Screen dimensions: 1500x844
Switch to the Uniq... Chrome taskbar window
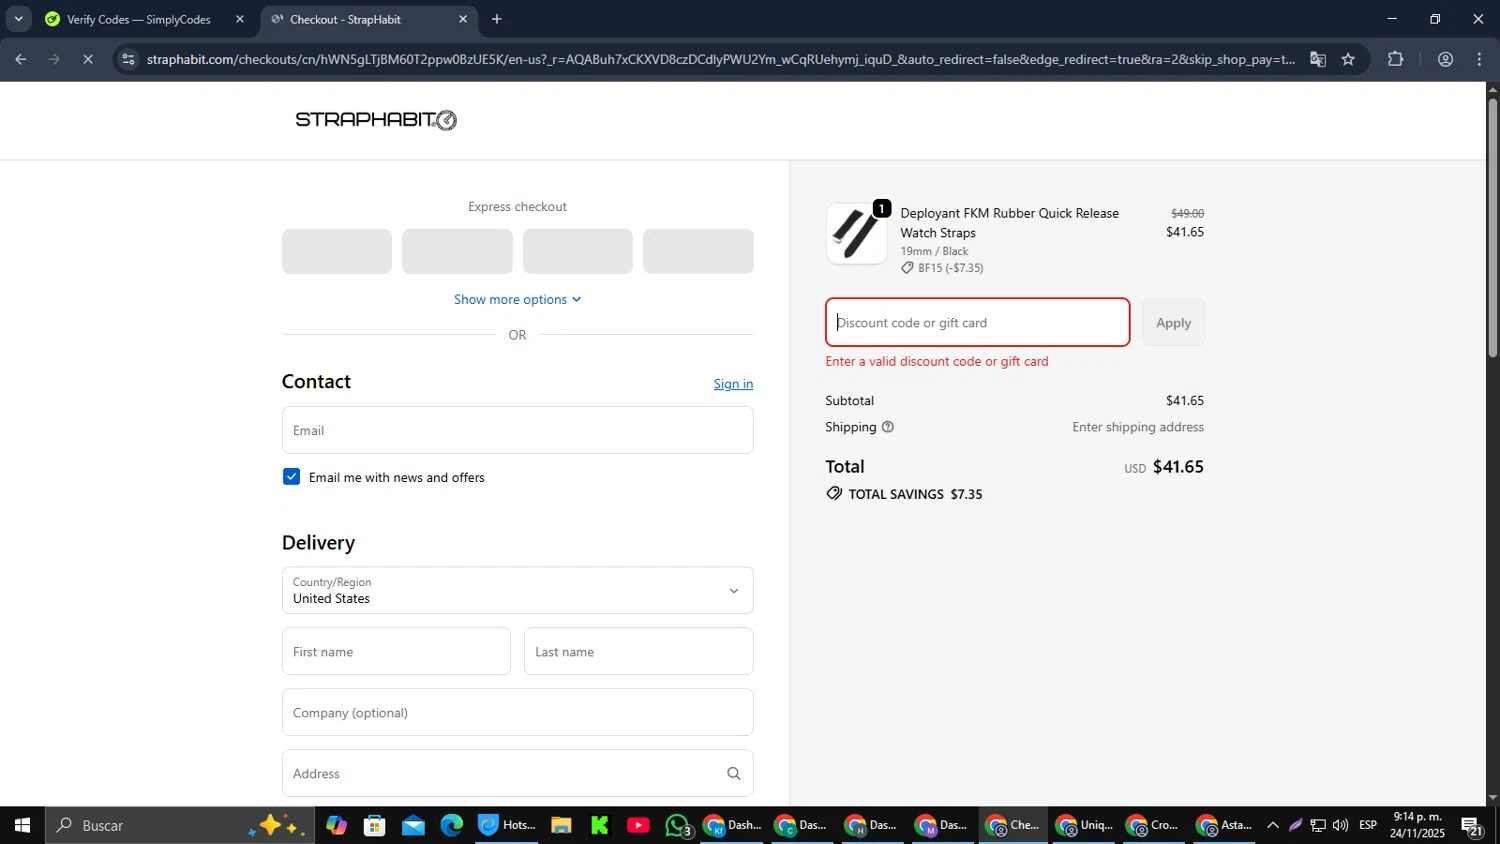1084,825
